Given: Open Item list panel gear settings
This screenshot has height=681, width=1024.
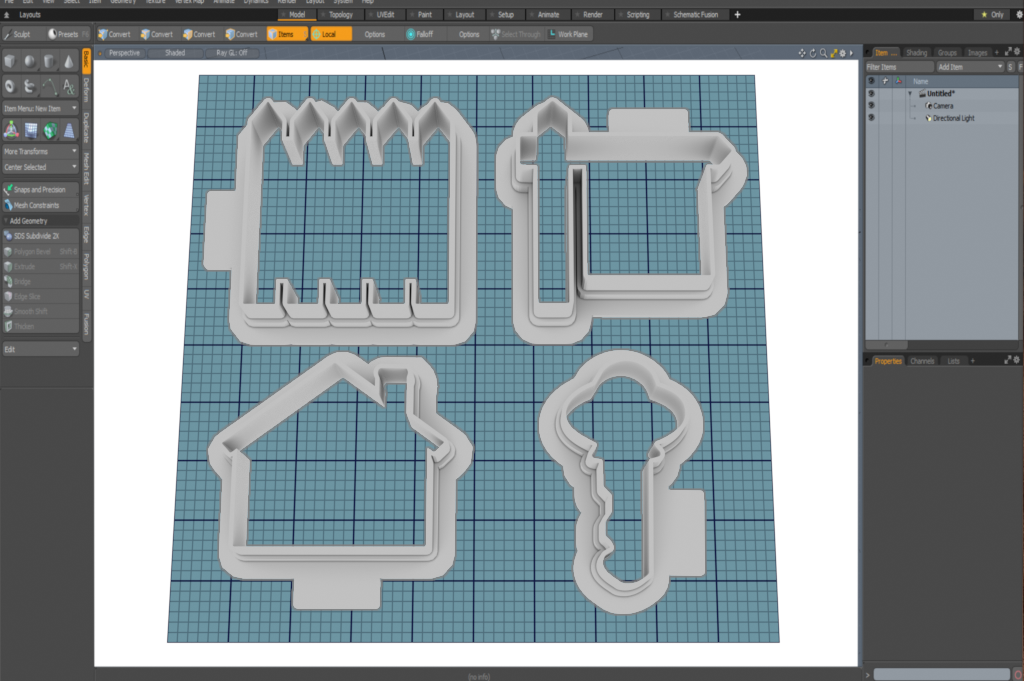Looking at the screenshot, I should (1017, 52).
